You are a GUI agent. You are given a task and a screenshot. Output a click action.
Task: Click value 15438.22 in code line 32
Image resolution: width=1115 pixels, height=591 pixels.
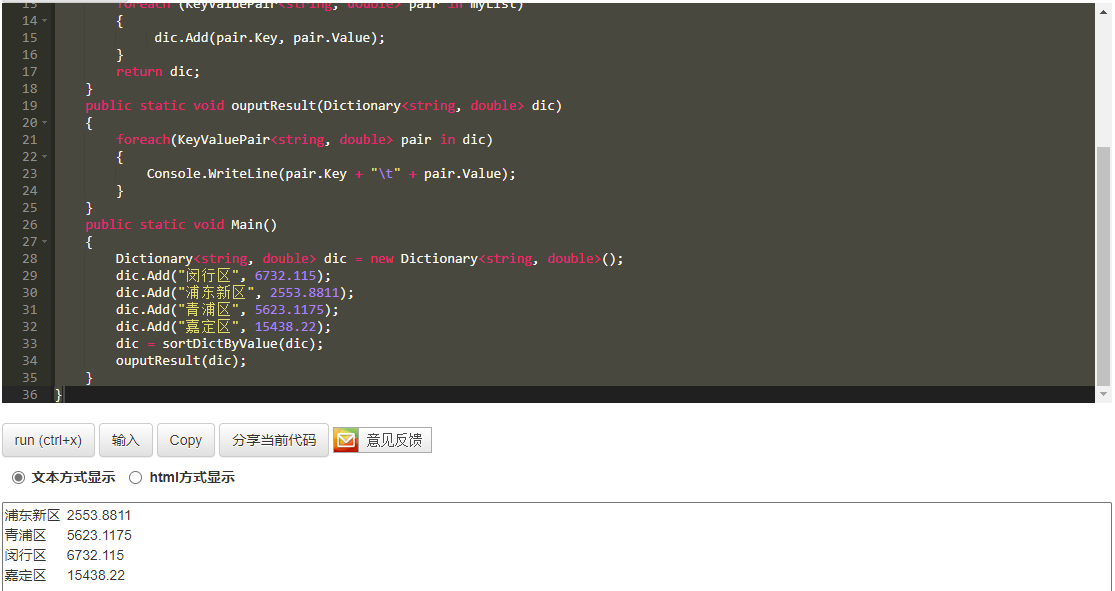[x=285, y=327]
